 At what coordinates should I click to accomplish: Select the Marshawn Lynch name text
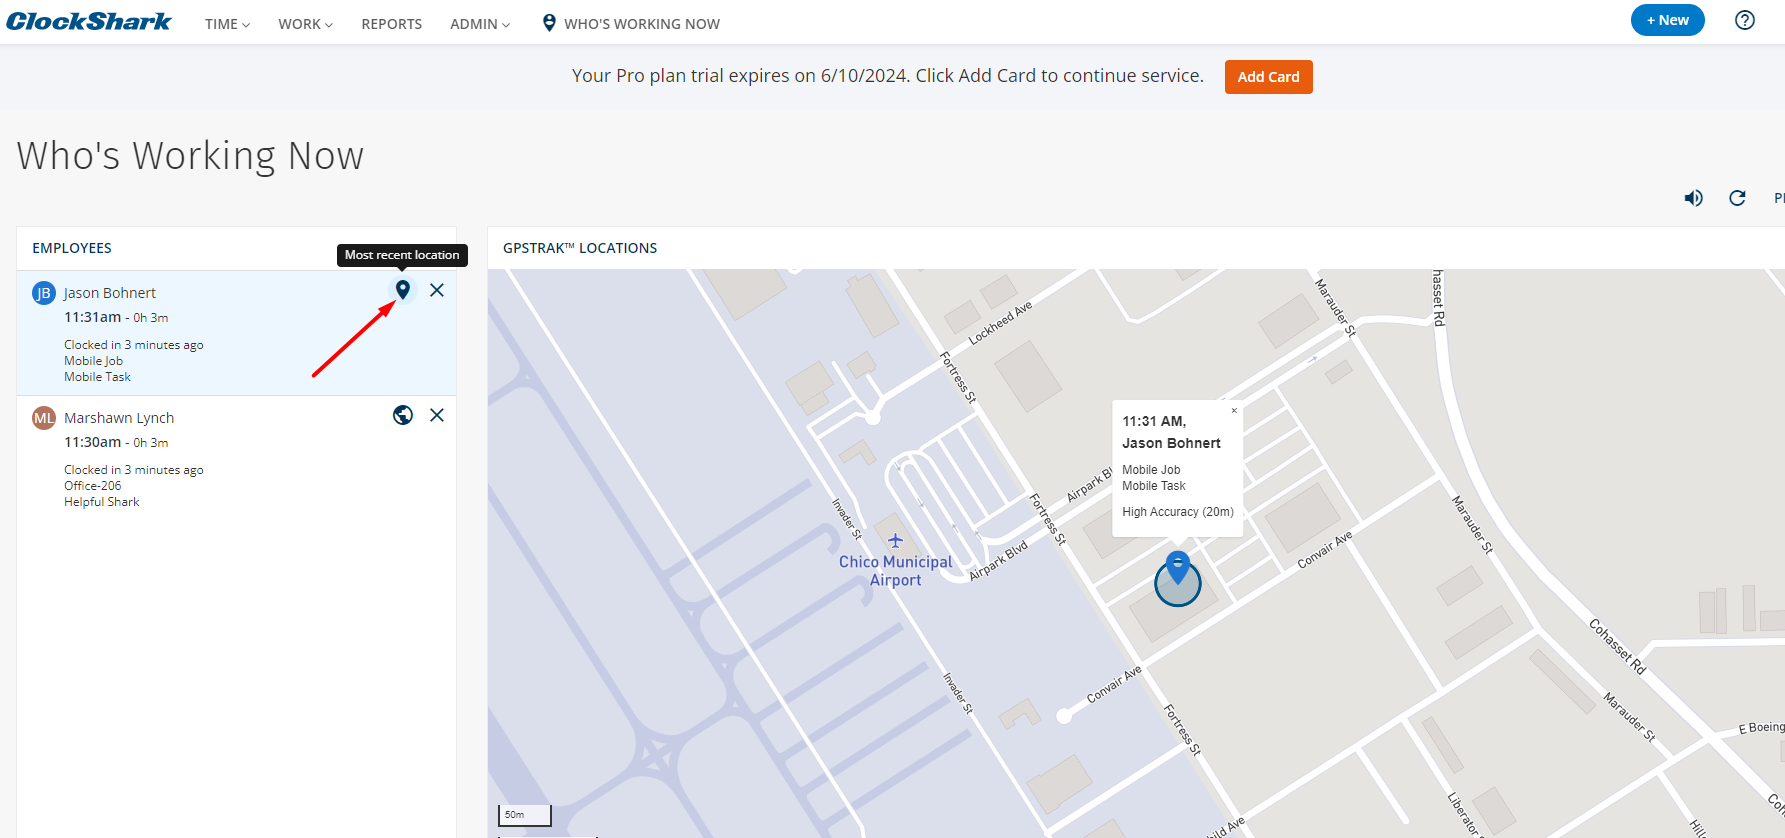[119, 418]
